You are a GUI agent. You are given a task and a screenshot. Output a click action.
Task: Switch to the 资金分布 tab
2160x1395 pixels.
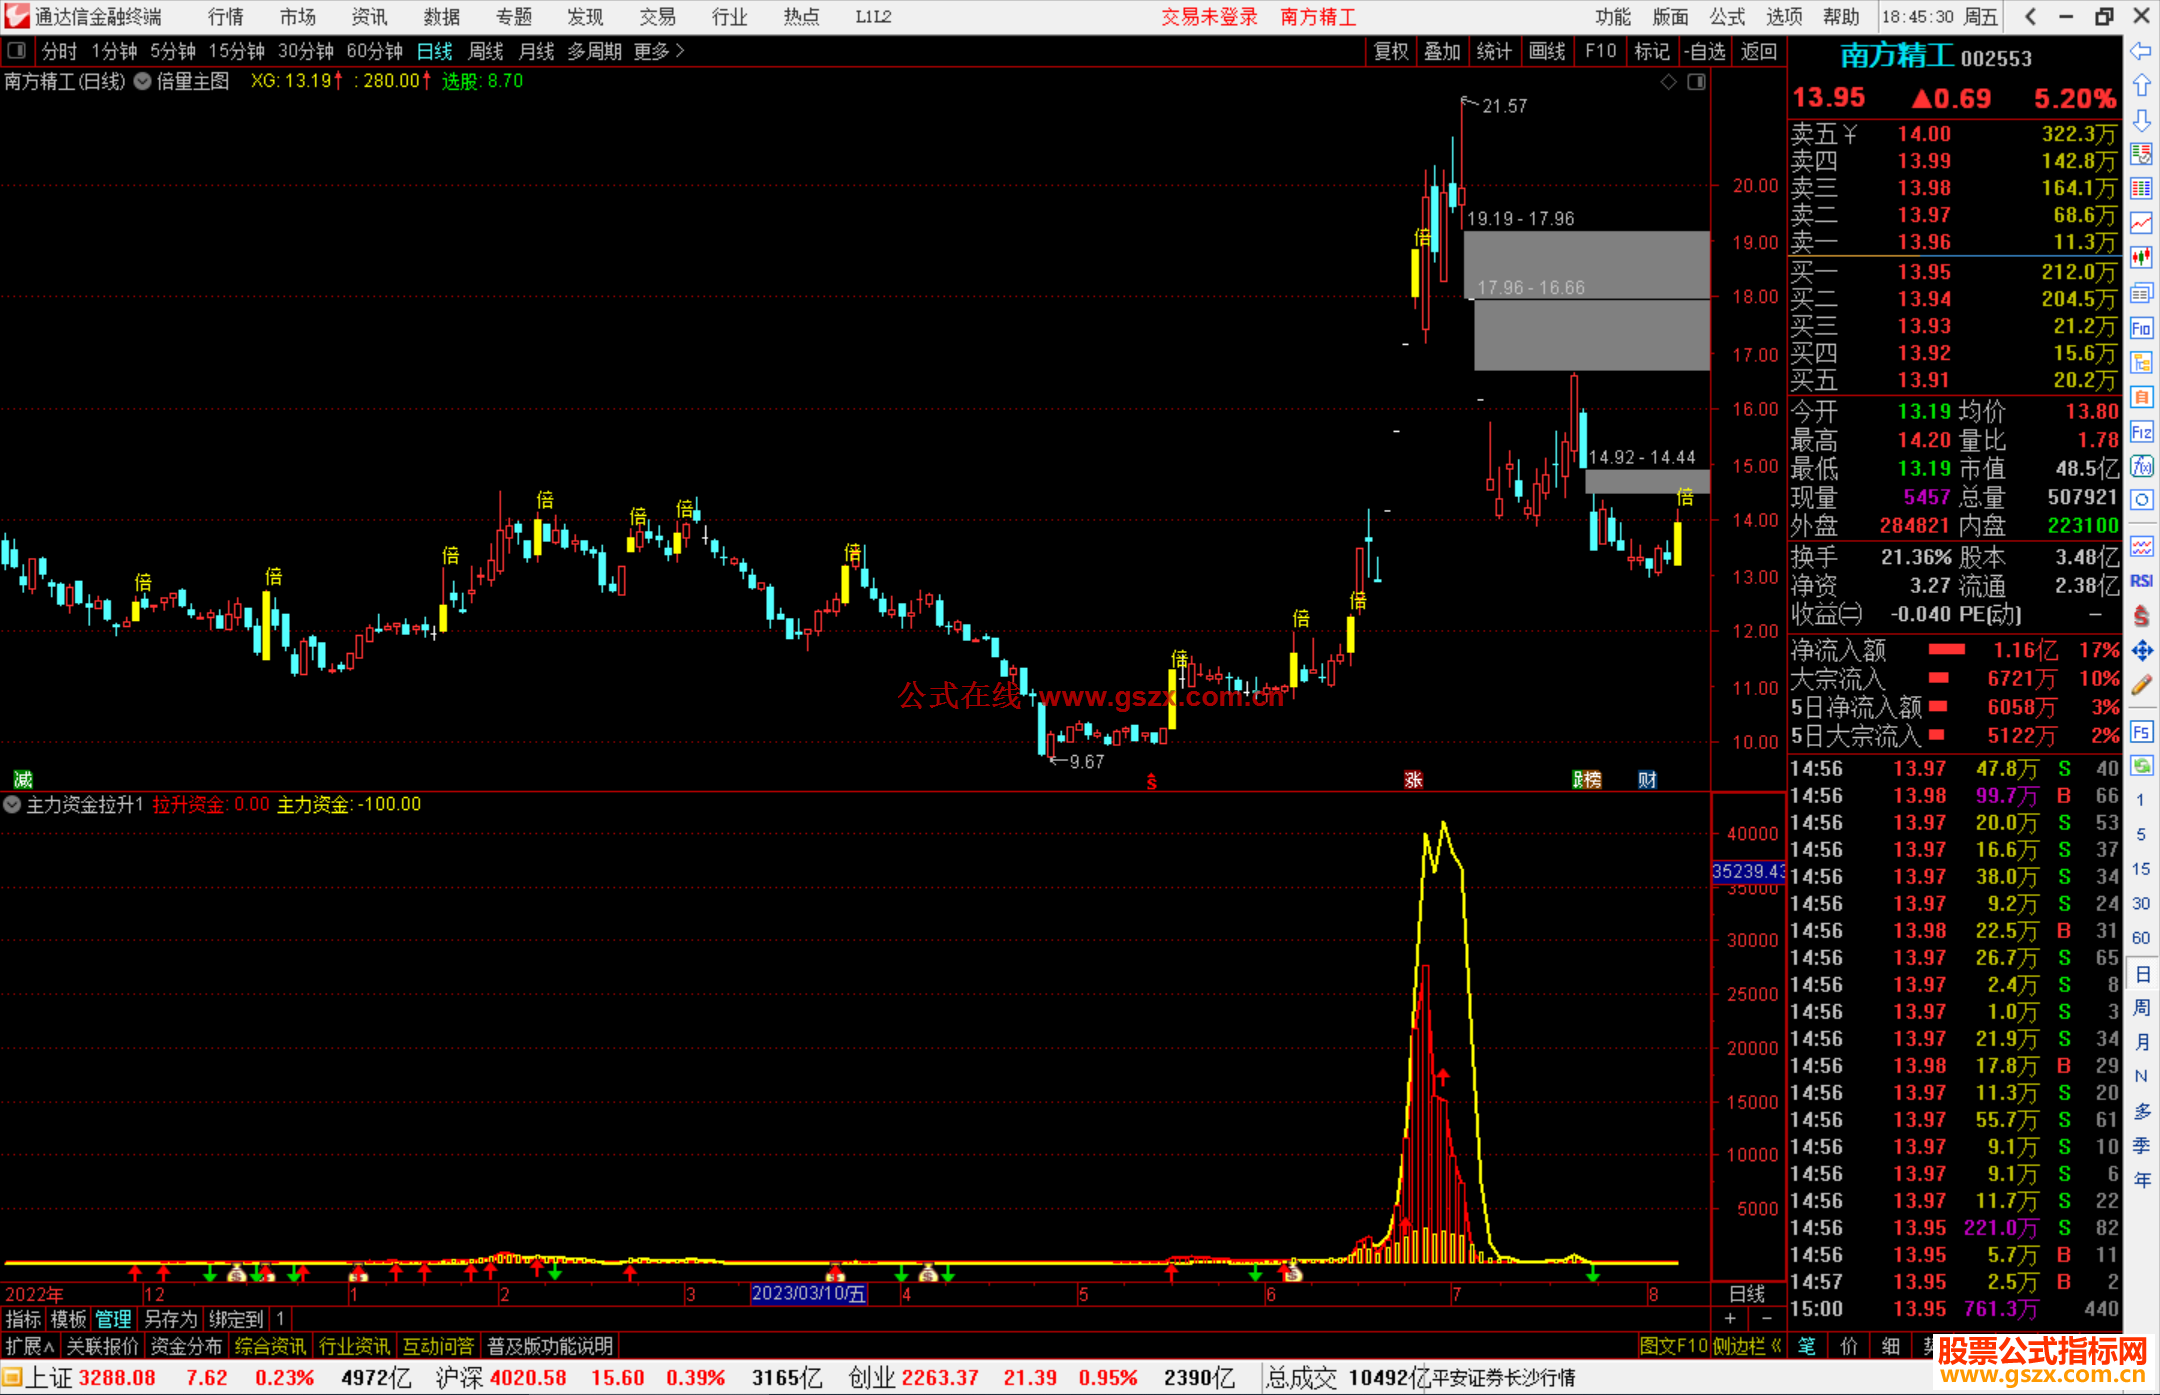coord(186,1346)
